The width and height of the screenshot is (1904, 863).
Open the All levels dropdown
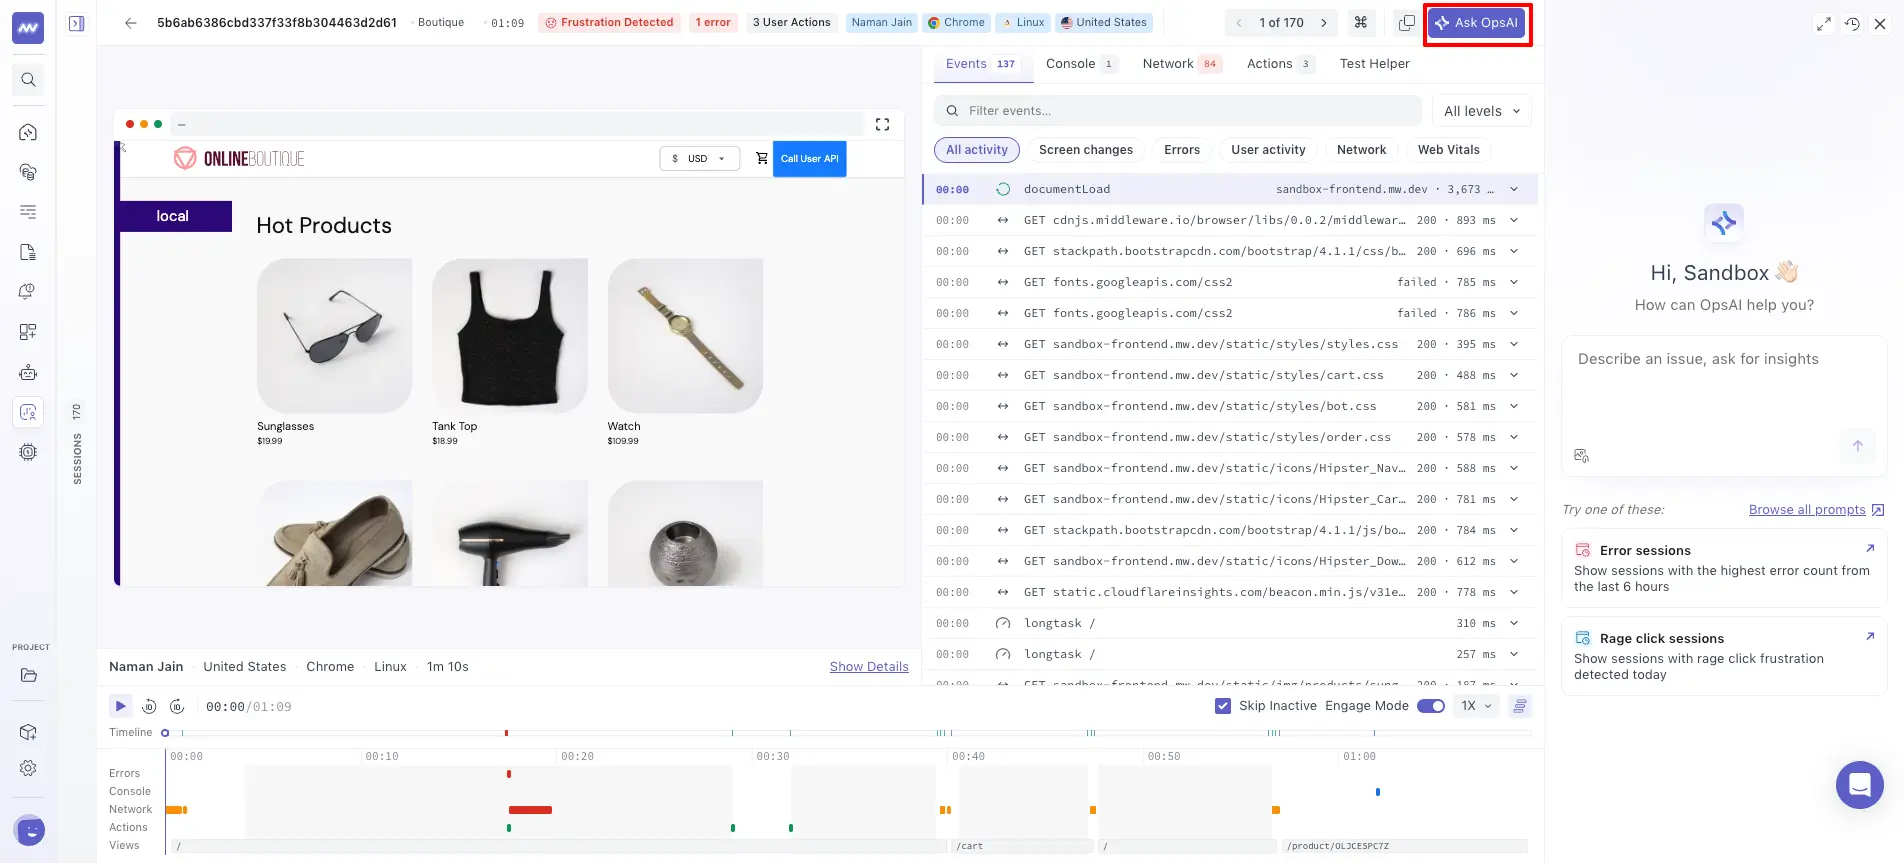point(1482,111)
